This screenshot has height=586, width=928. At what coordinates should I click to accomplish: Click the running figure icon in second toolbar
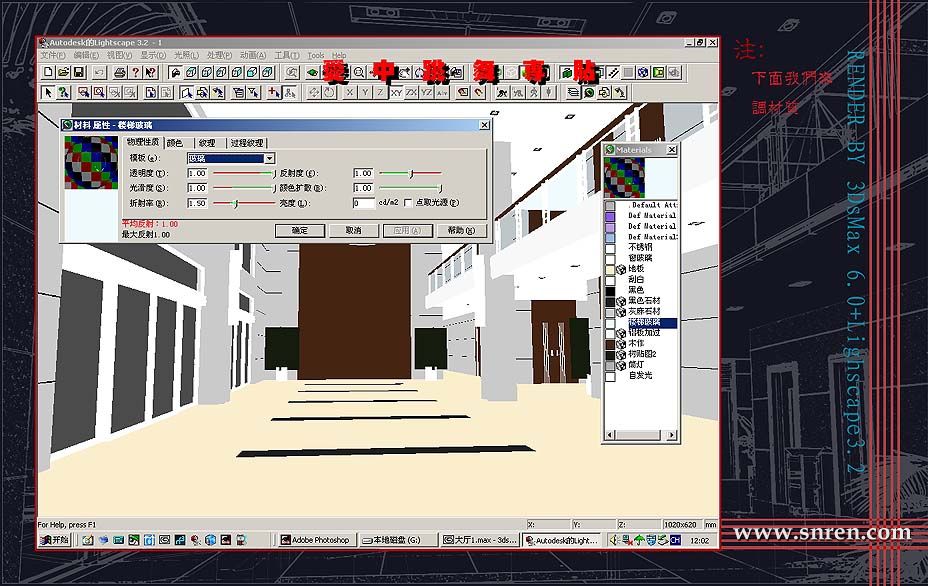(x=502, y=92)
